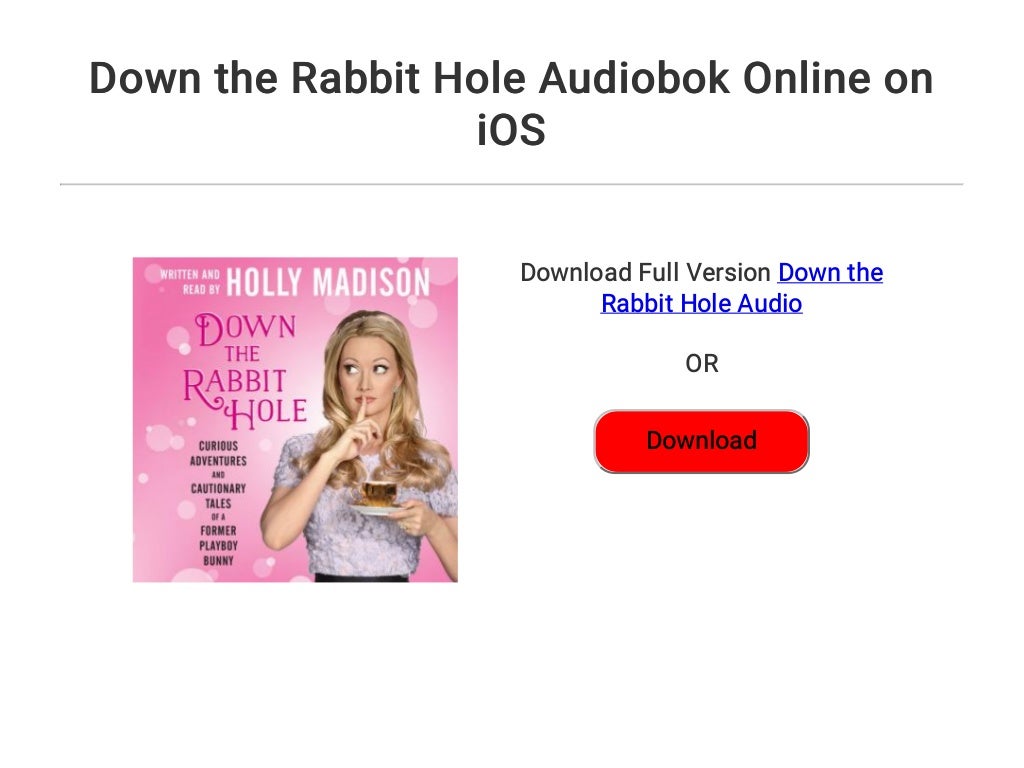Image resolution: width=1024 pixels, height=768 pixels.
Task: Click the 'Former Playboy Bunny' cover text
Action: point(219,545)
